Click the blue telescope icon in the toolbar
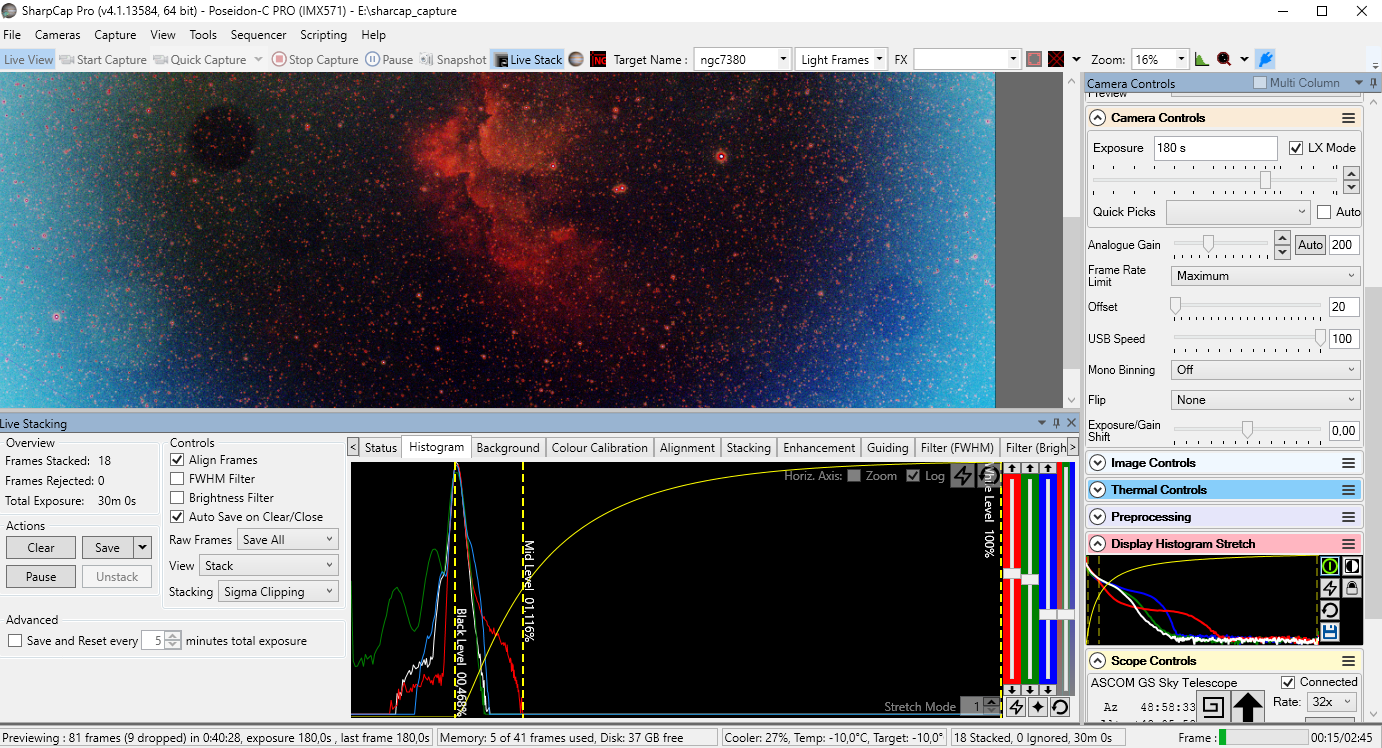This screenshot has width=1382, height=748. point(1265,60)
